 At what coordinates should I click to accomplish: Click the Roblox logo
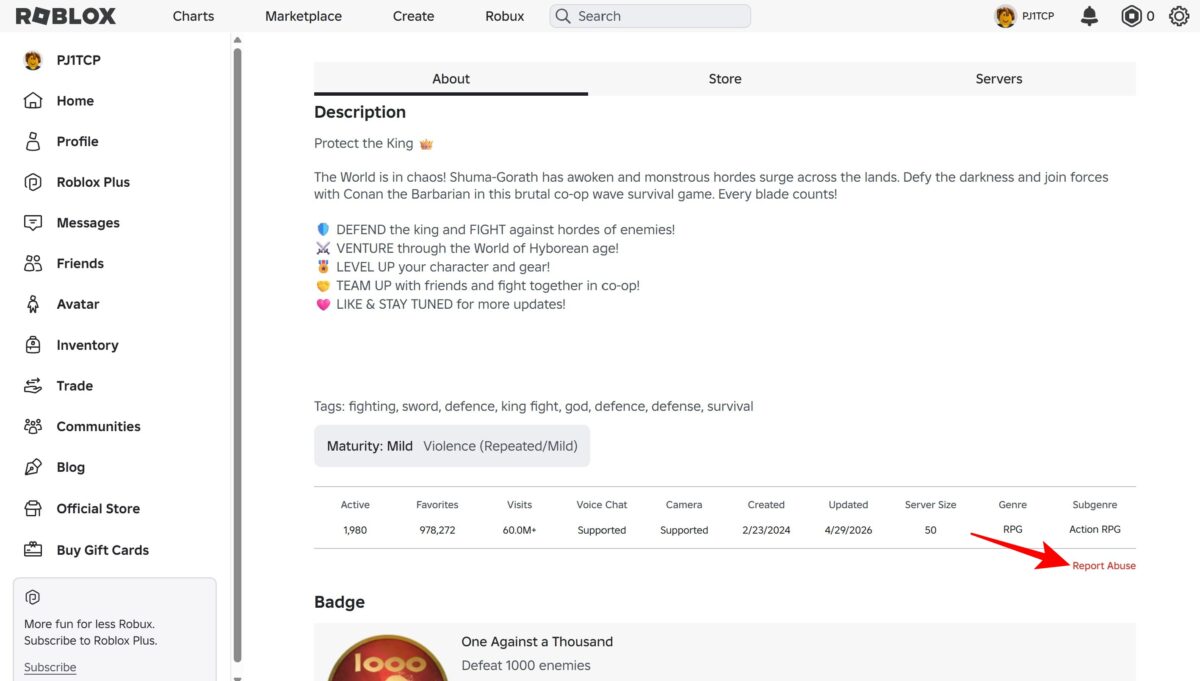point(66,16)
